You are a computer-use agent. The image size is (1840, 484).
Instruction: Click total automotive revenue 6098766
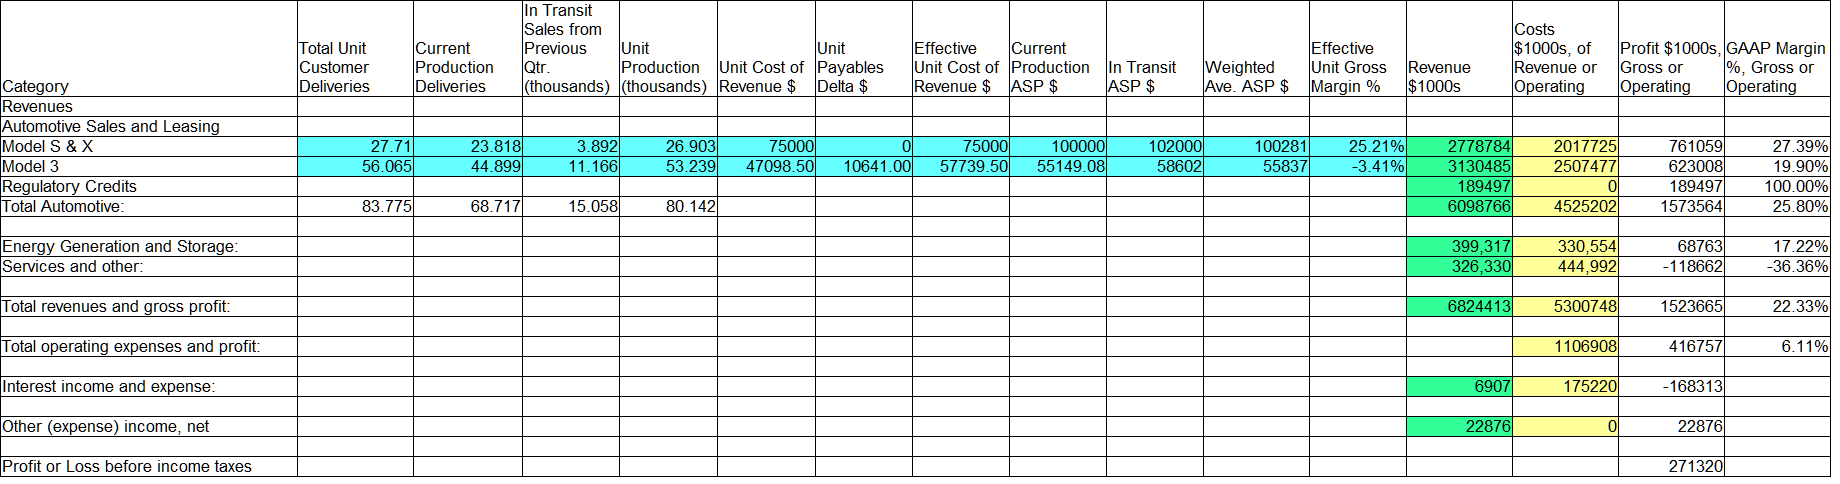tap(1460, 207)
